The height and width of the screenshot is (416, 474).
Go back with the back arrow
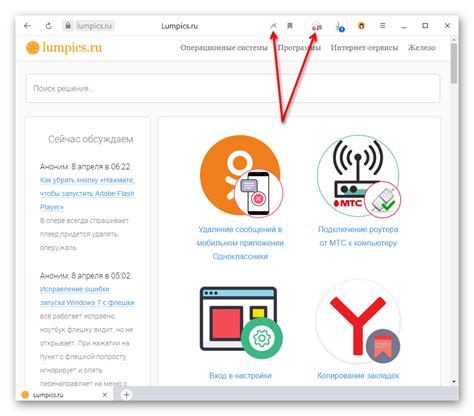point(28,26)
